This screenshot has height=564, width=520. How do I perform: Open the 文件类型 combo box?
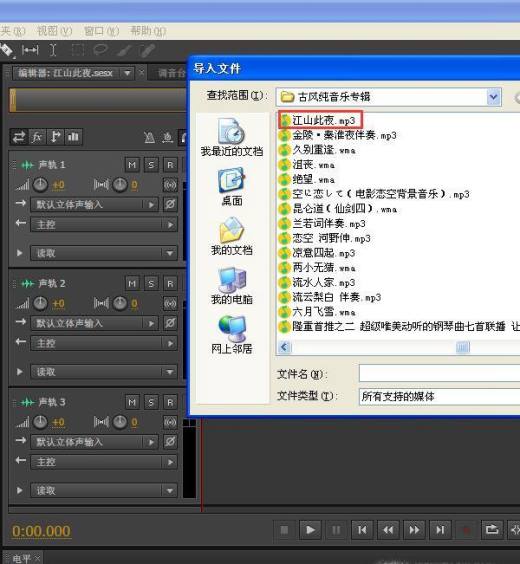point(439,396)
